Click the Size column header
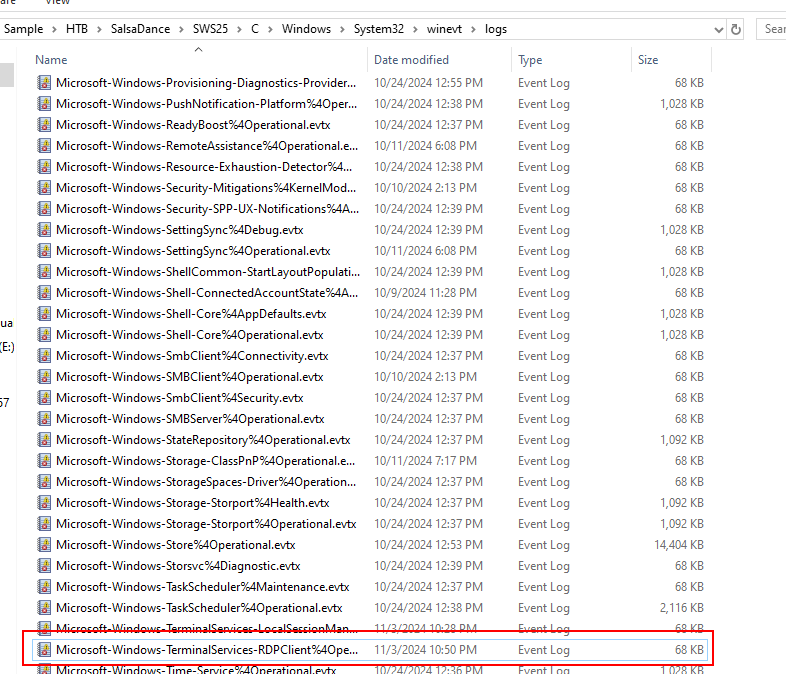 point(648,60)
